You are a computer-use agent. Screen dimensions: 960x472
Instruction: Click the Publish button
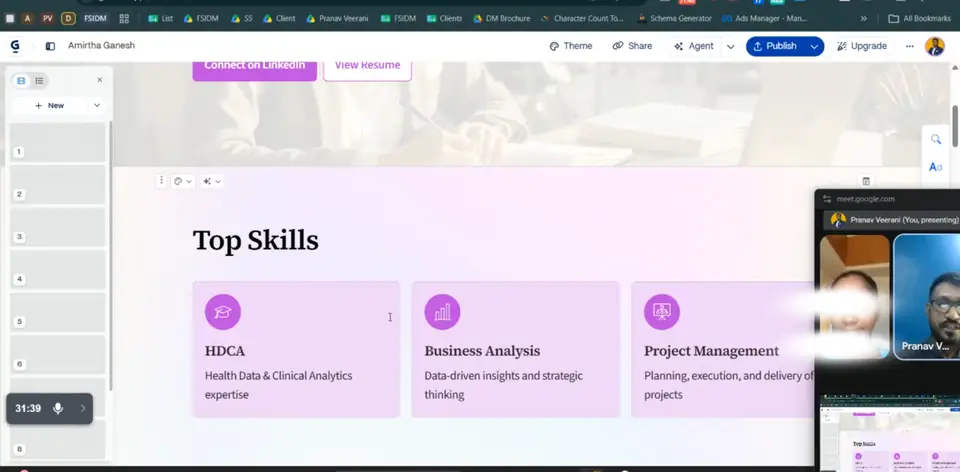775,46
